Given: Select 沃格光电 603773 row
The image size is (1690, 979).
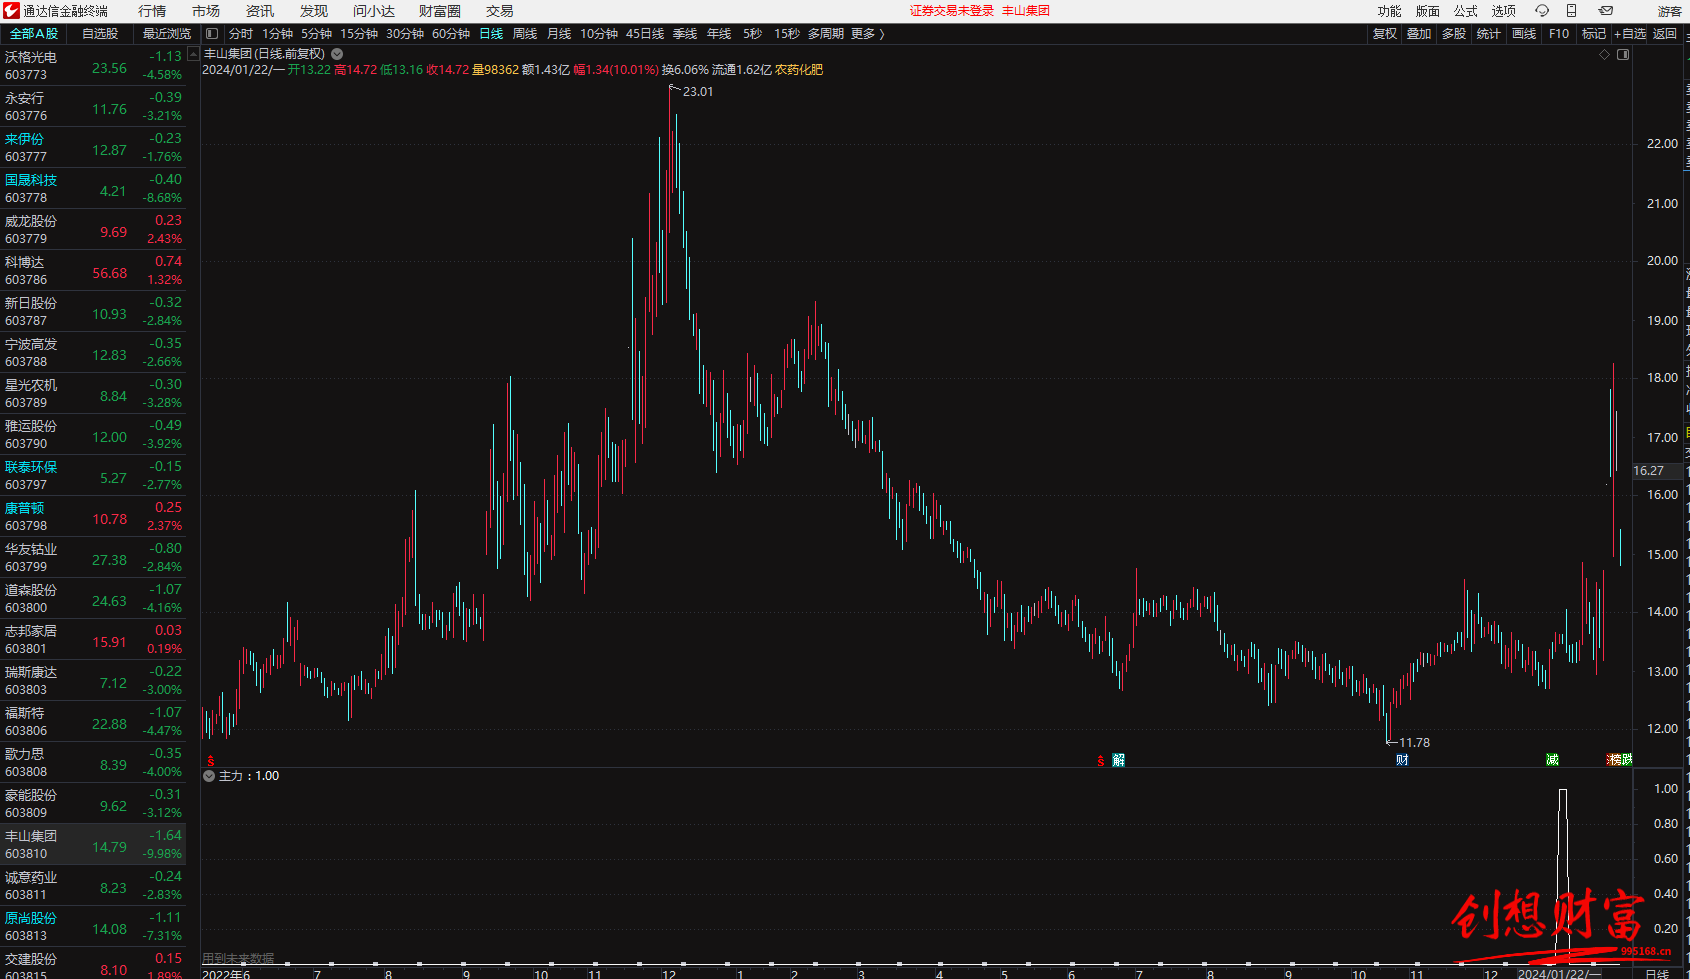Looking at the screenshot, I should pyautogui.click(x=93, y=66).
